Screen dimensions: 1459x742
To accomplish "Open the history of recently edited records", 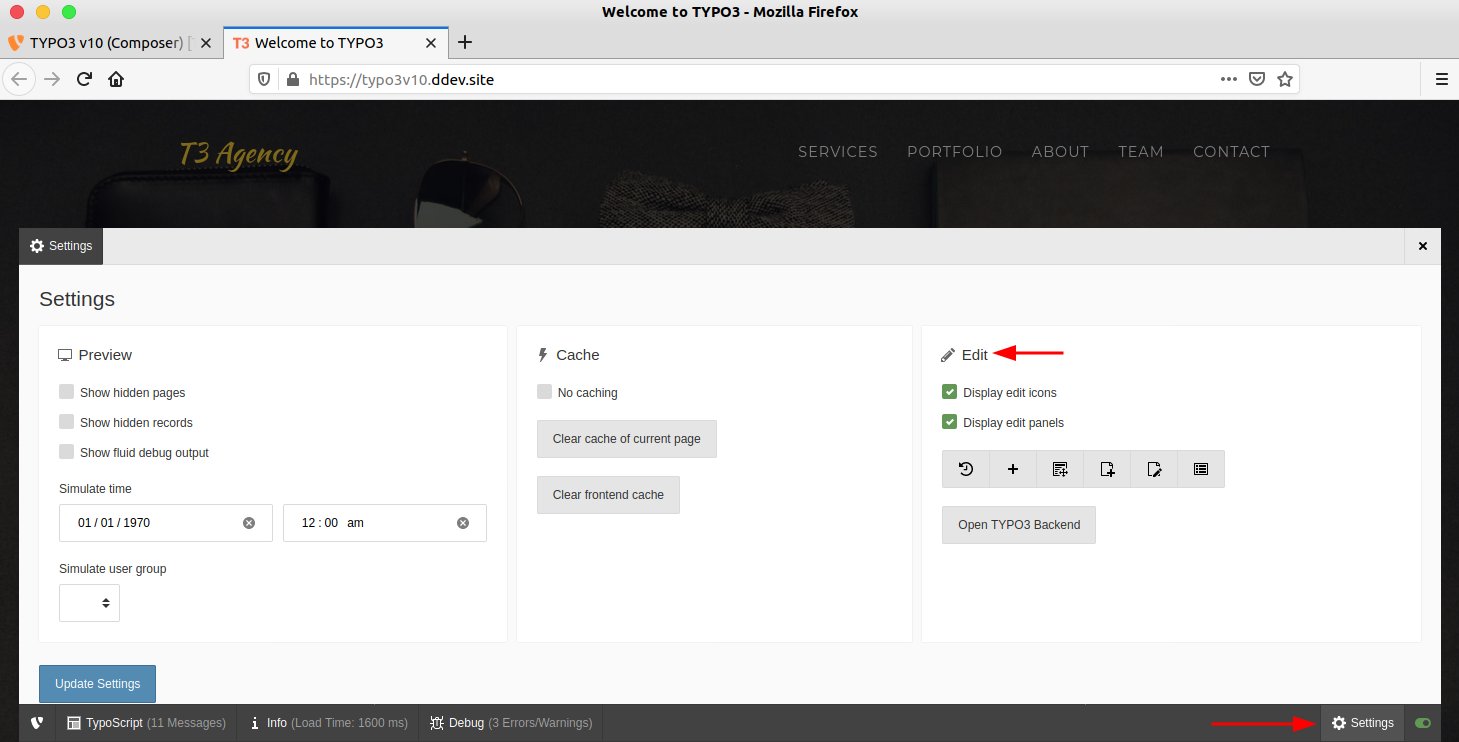I will point(965,468).
